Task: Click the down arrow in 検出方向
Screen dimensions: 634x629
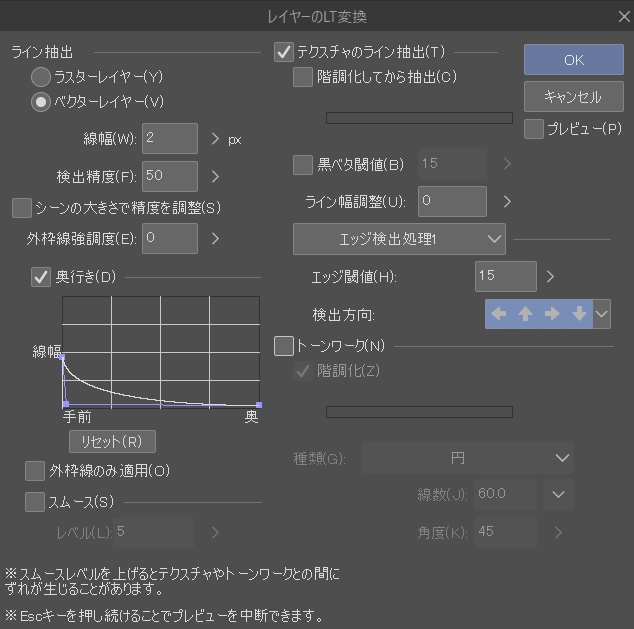Action: [x=579, y=314]
